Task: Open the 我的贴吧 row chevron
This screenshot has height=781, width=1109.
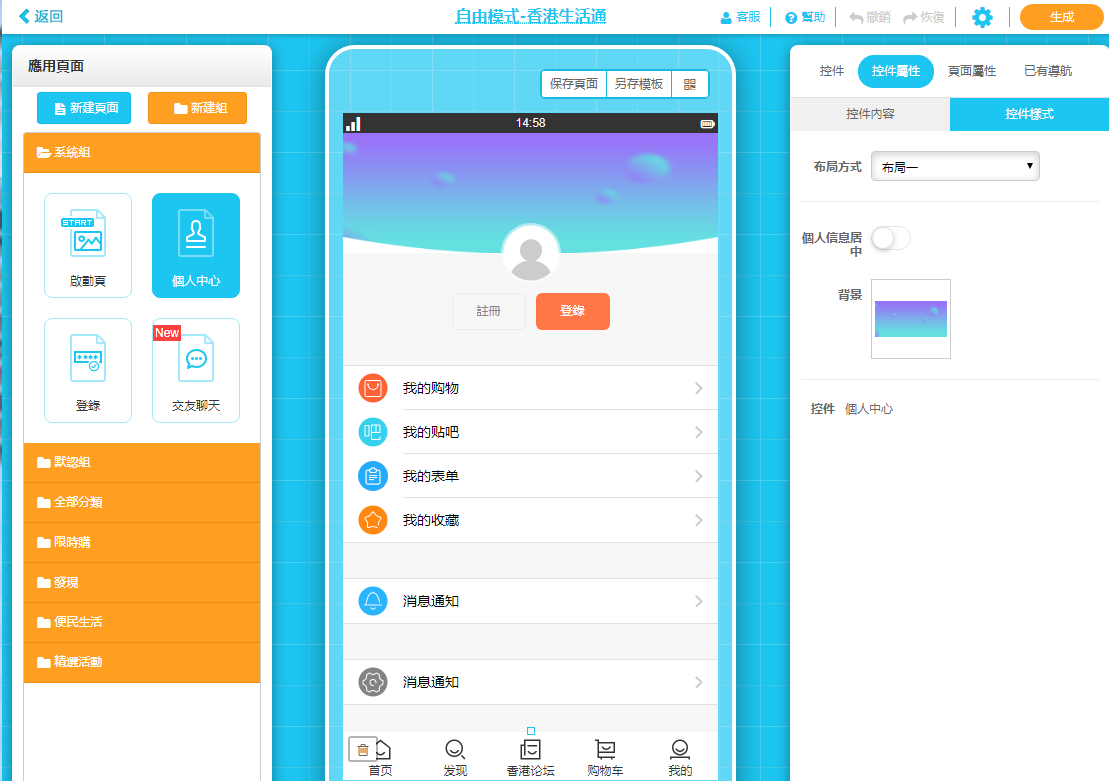Action: pos(699,432)
